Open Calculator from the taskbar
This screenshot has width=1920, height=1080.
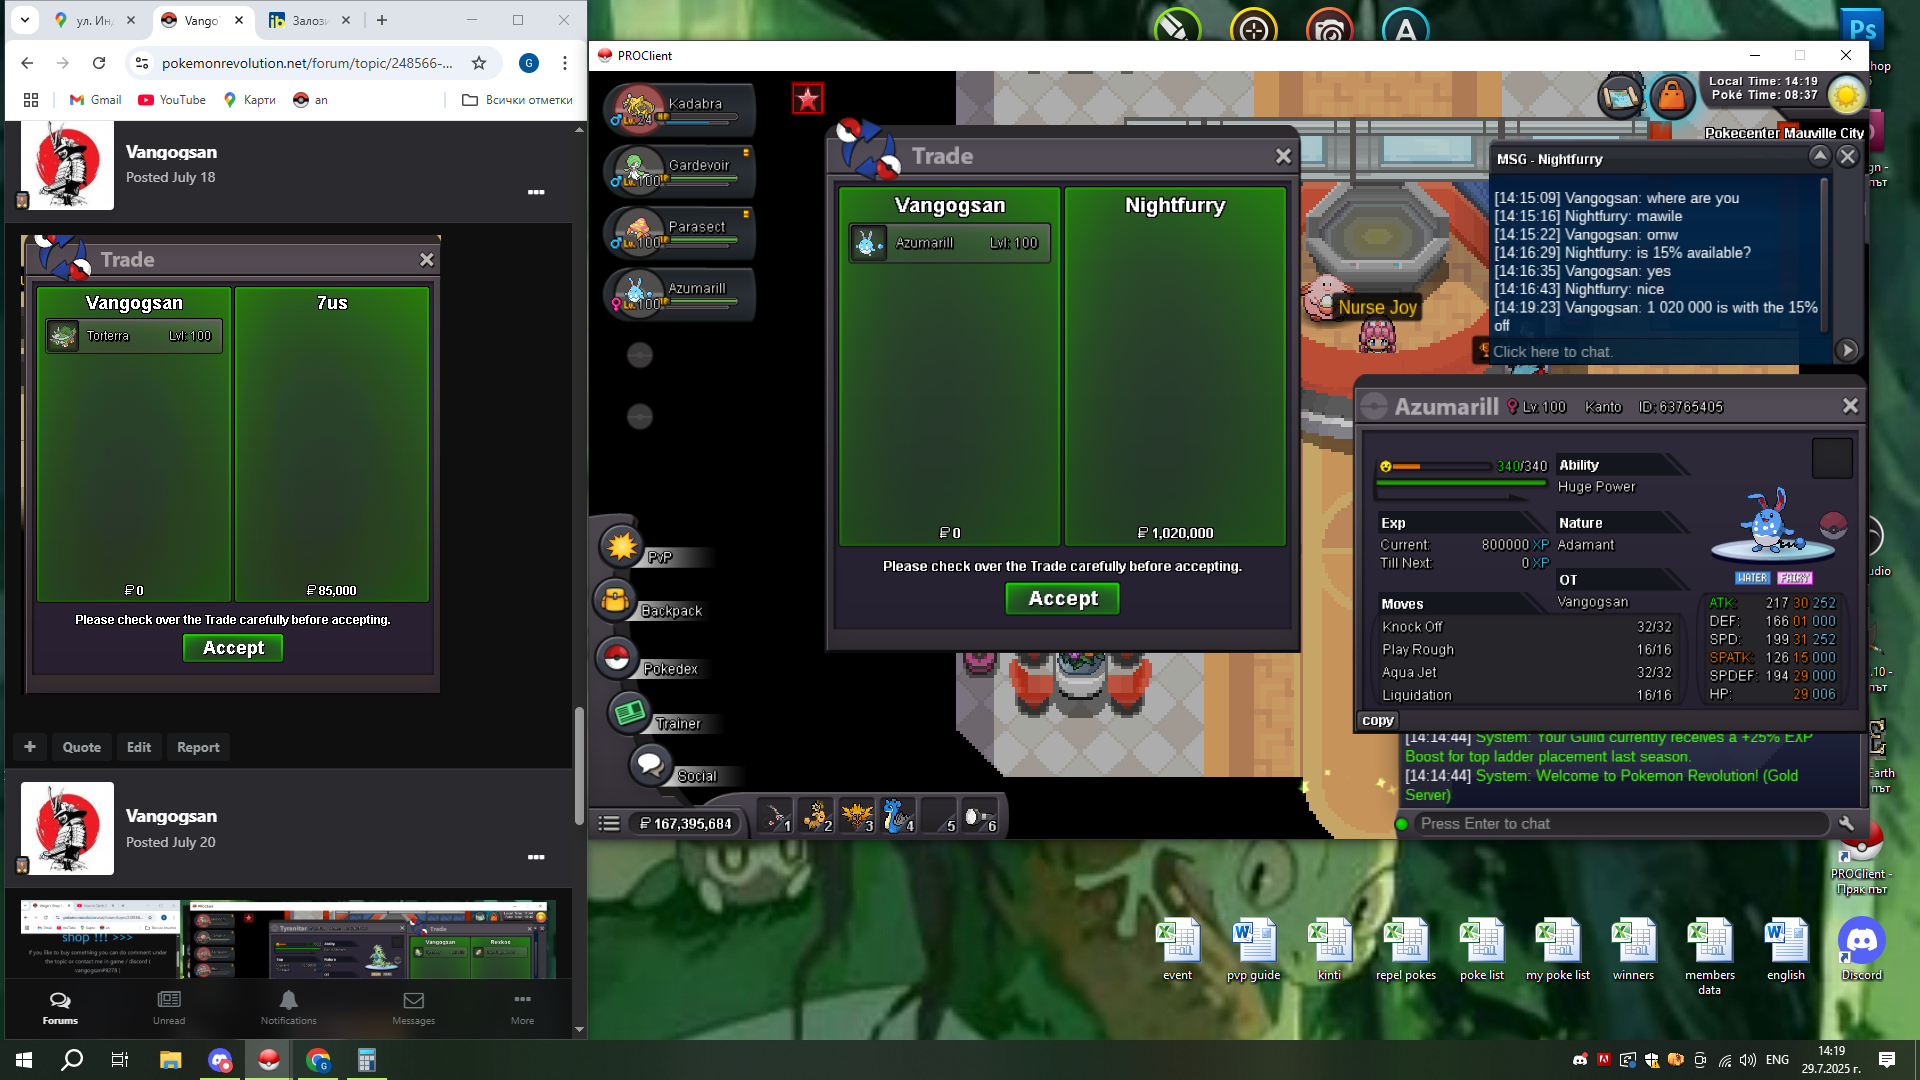366,1060
